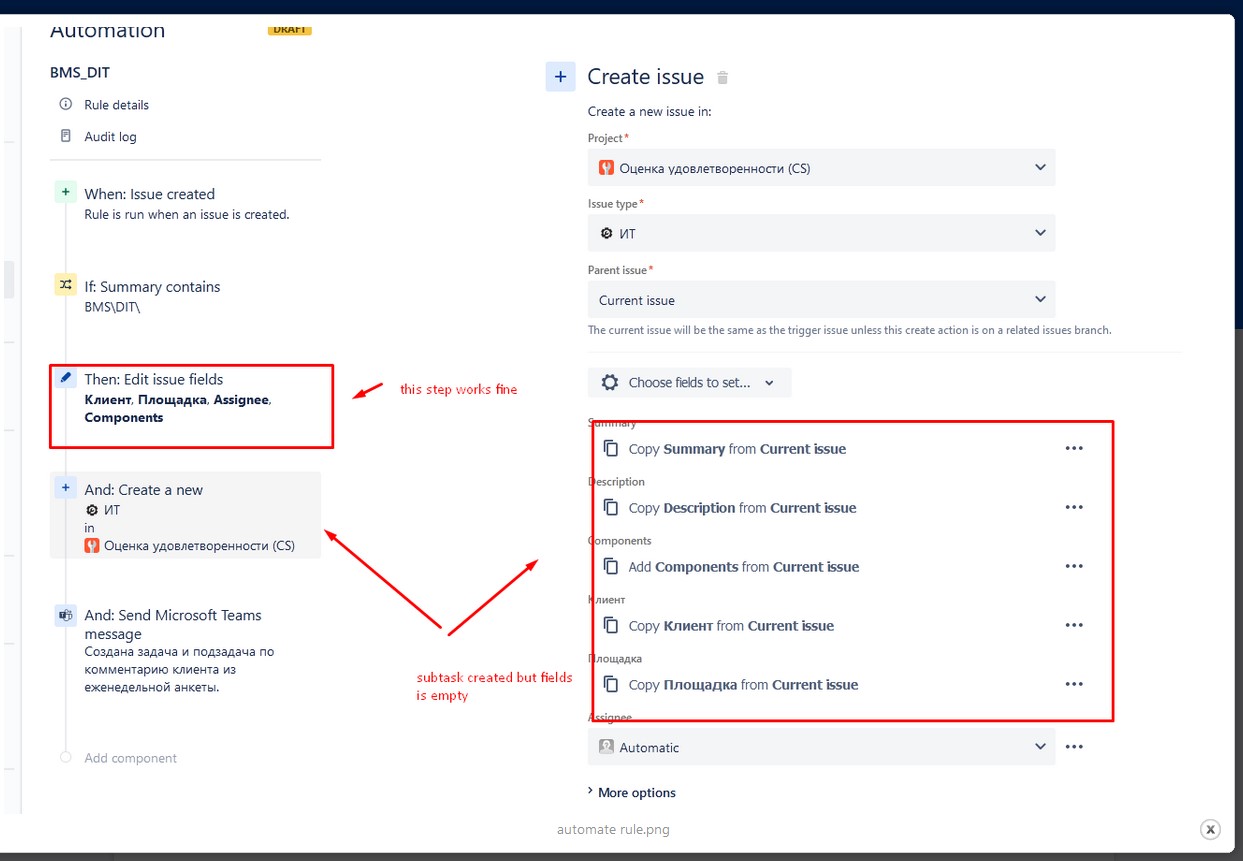Click the blue plus Create a new icon

(65, 488)
